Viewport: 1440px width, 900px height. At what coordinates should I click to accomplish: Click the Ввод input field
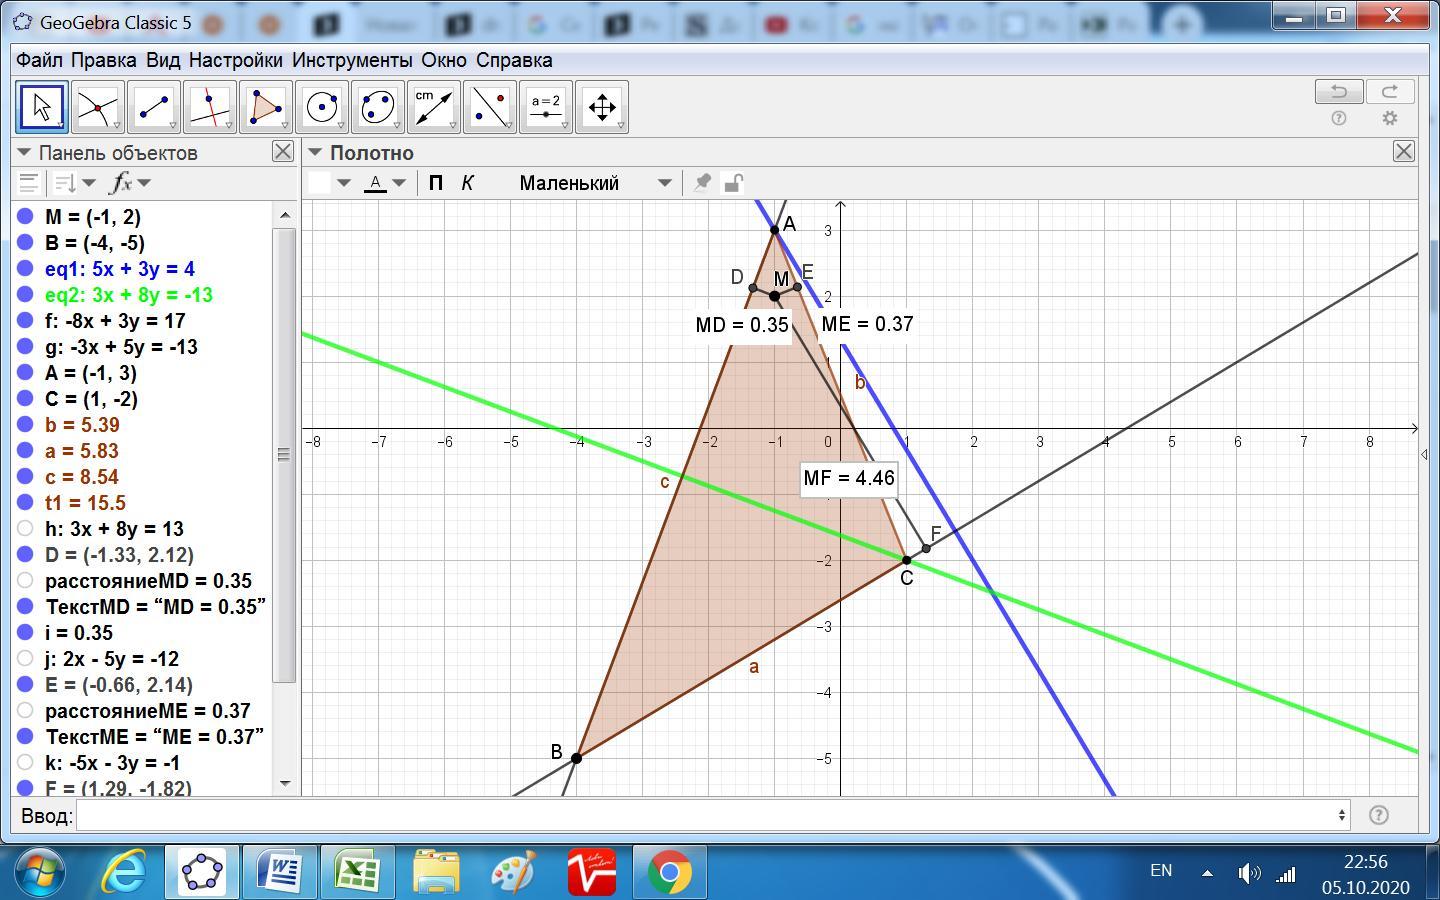pos(710,816)
